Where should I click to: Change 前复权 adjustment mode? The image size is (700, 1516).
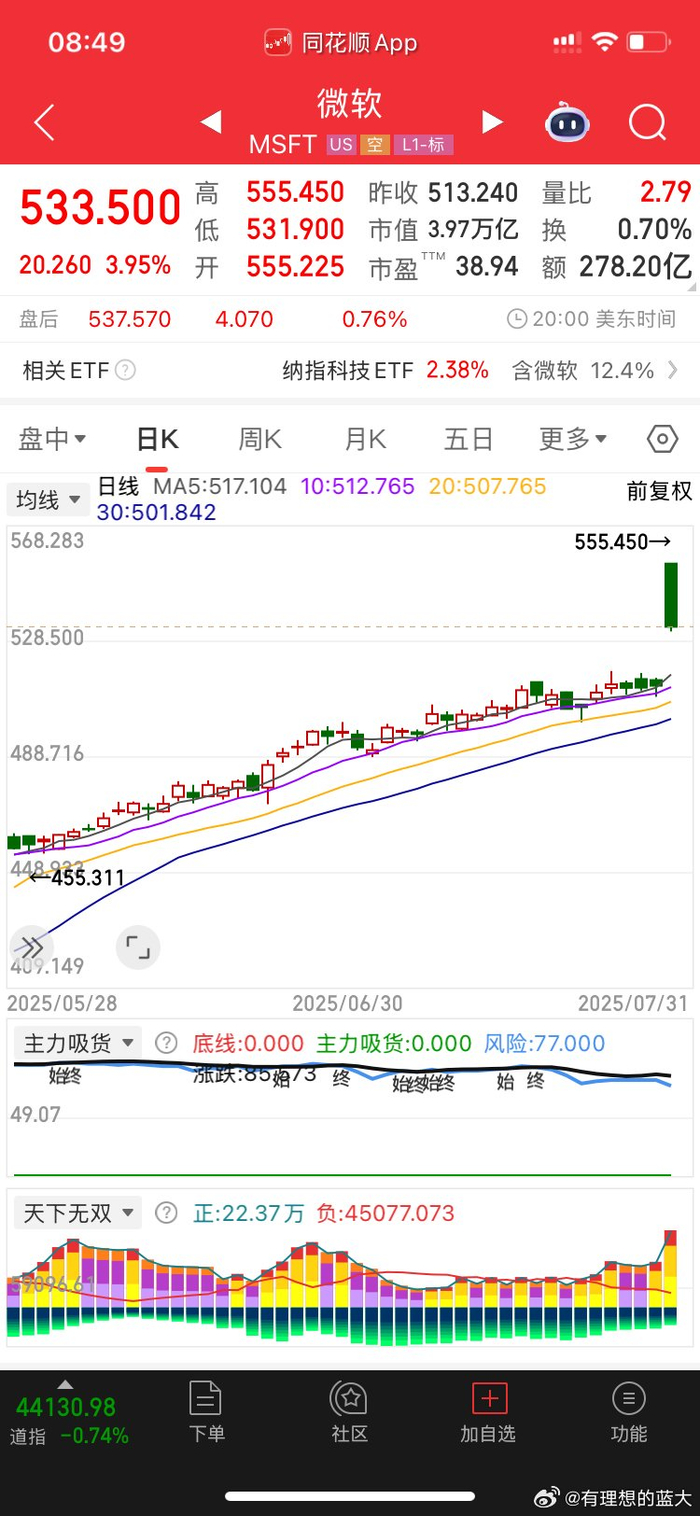[x=659, y=491]
